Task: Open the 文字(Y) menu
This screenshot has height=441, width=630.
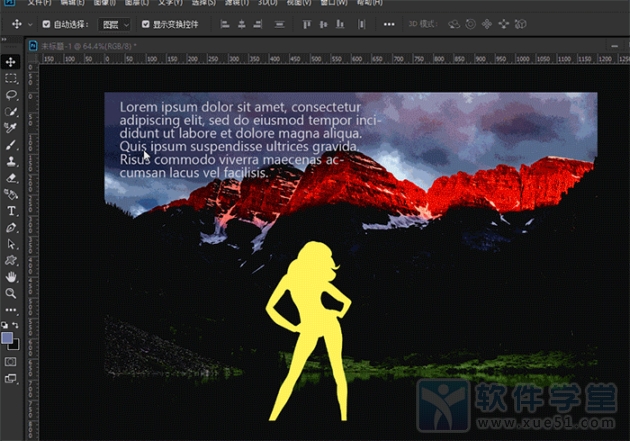Action: [x=170, y=2]
